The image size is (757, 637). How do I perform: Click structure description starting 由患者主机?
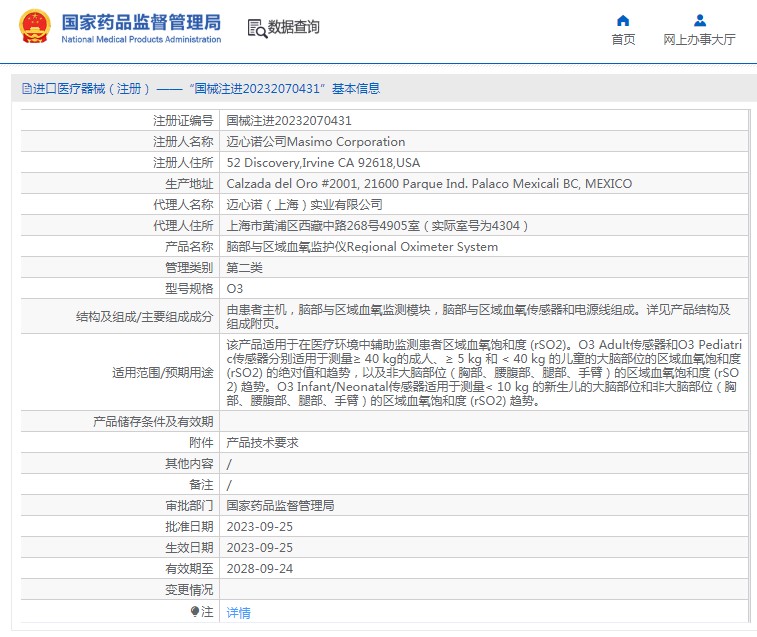pyautogui.click(x=478, y=316)
